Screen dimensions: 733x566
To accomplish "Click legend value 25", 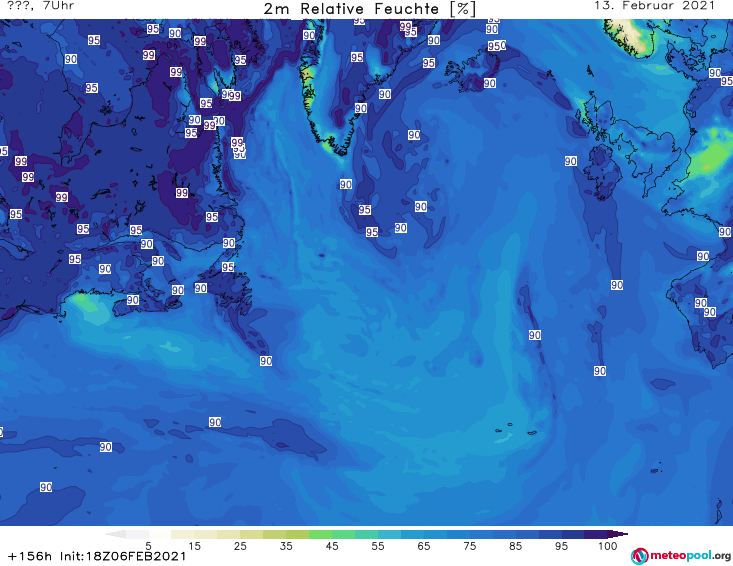I will (240, 546).
